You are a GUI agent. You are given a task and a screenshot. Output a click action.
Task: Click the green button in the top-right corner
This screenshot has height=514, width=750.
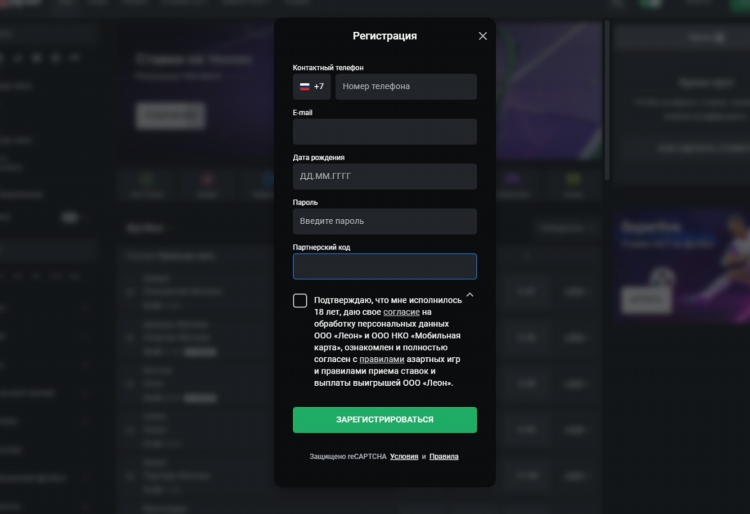pos(740,4)
